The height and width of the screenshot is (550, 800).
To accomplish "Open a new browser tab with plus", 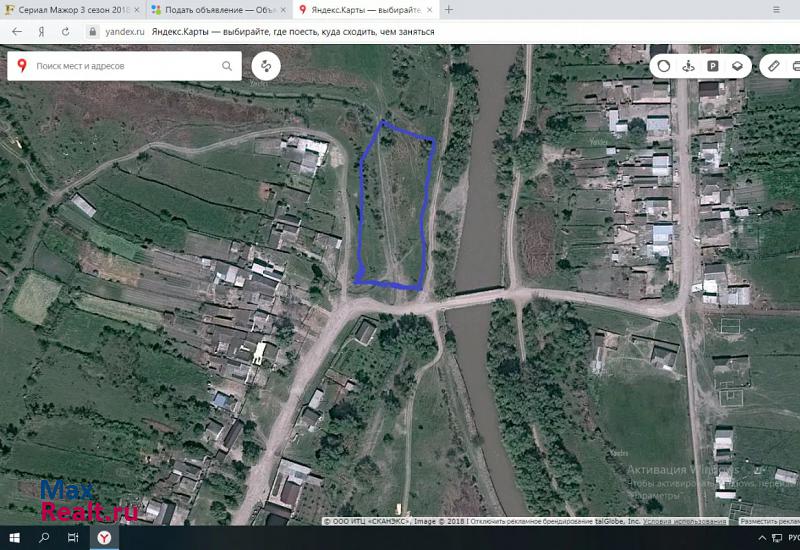I will (449, 9).
